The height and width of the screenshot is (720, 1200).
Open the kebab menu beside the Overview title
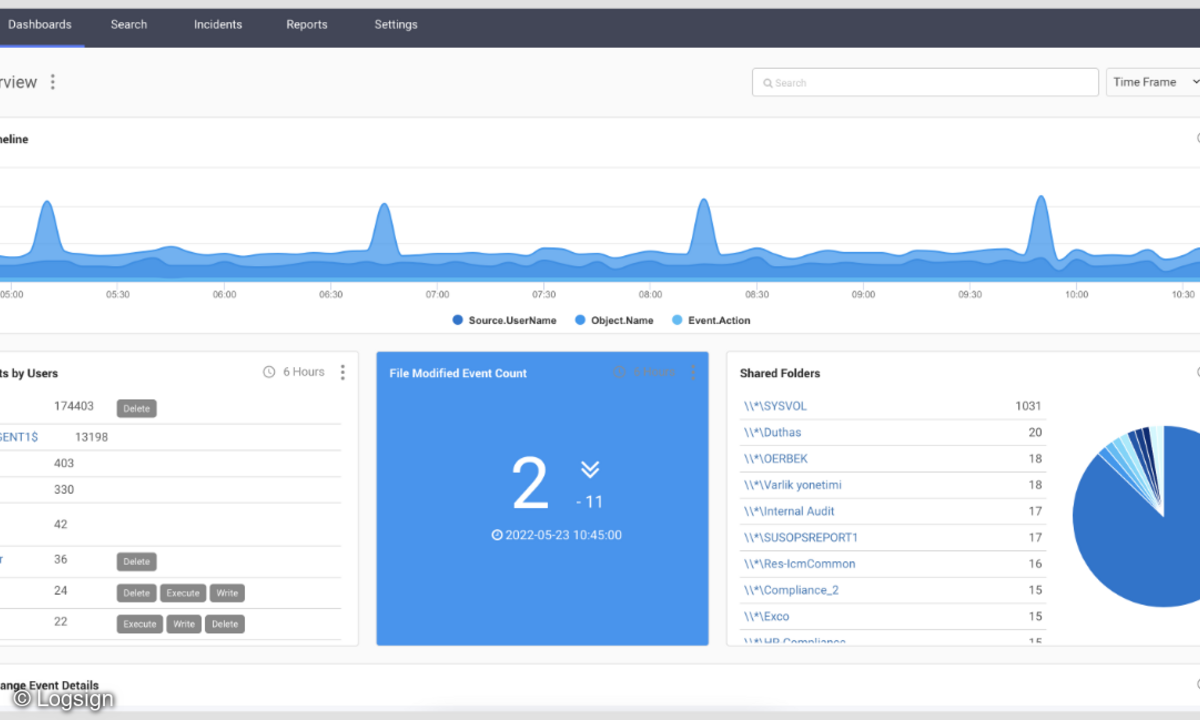pyautogui.click(x=52, y=82)
